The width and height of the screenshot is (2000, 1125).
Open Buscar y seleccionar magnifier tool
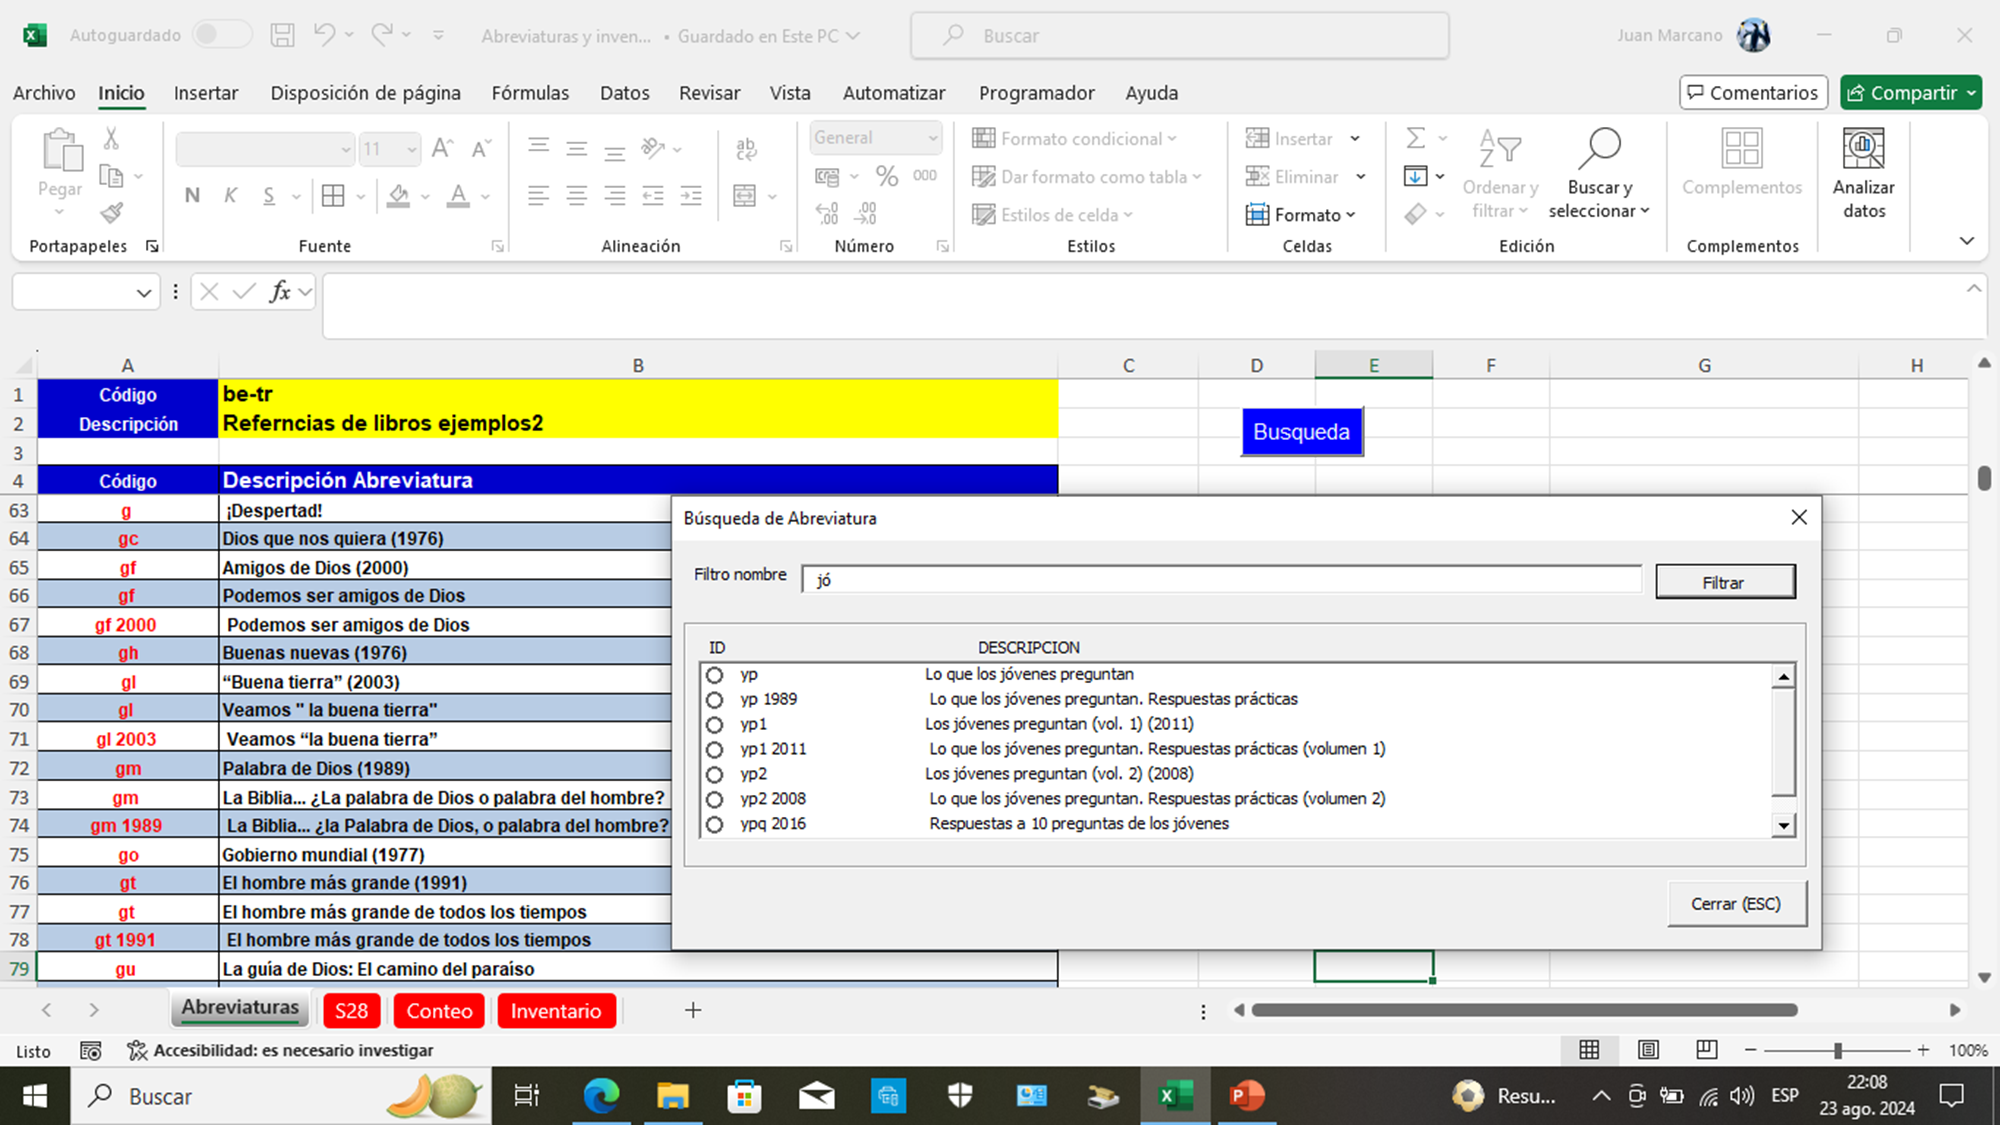tap(1598, 150)
